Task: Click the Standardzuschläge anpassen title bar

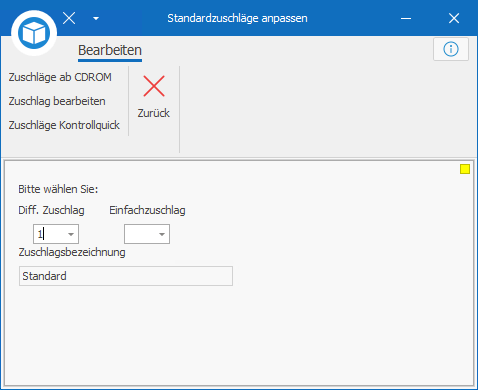Action: pos(237,18)
